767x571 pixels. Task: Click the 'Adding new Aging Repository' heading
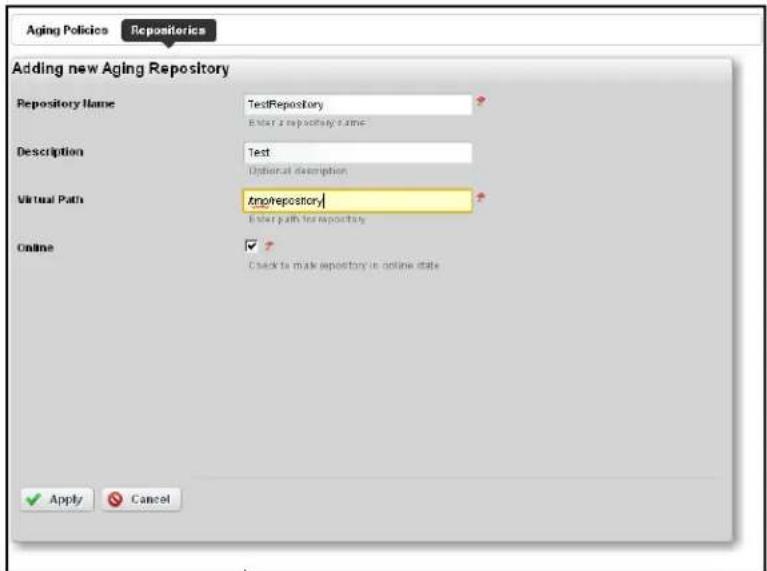coord(120,69)
